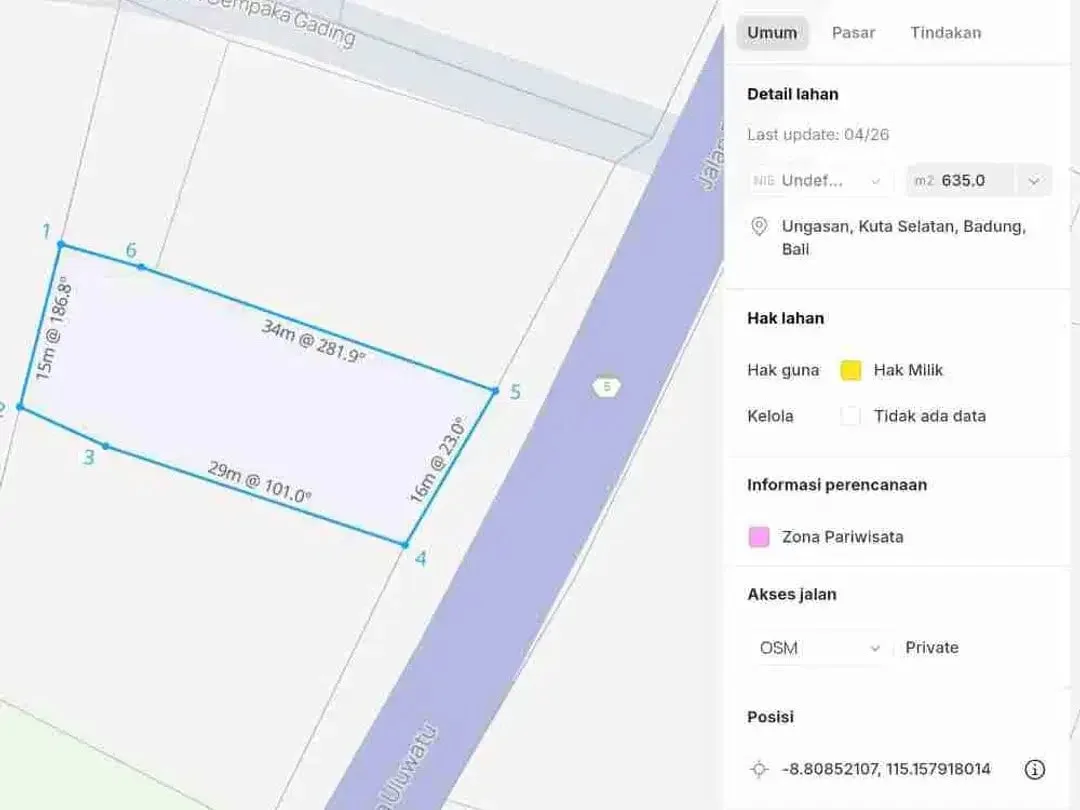The height and width of the screenshot is (810, 1080).
Task: Click the 635.0 area value field
Action: click(x=963, y=180)
